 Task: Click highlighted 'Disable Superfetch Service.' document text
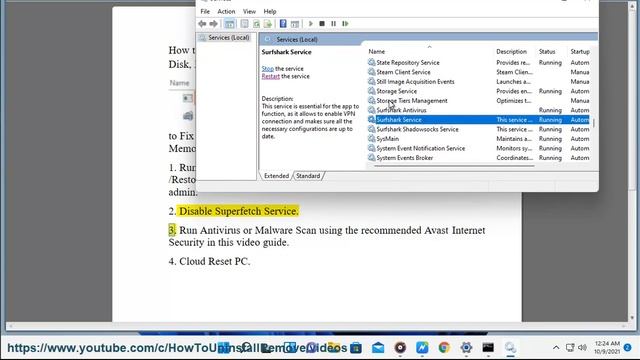pos(239,211)
